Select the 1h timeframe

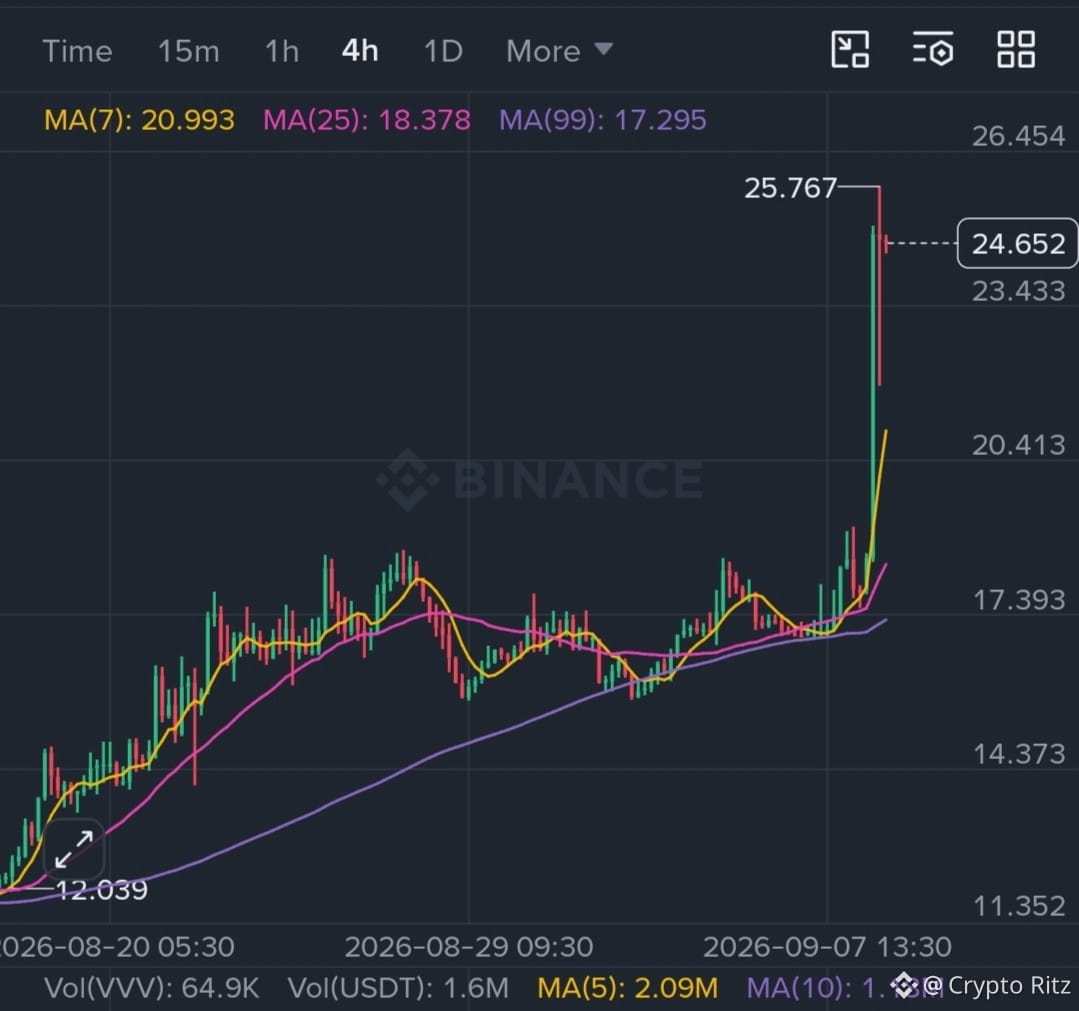281,51
